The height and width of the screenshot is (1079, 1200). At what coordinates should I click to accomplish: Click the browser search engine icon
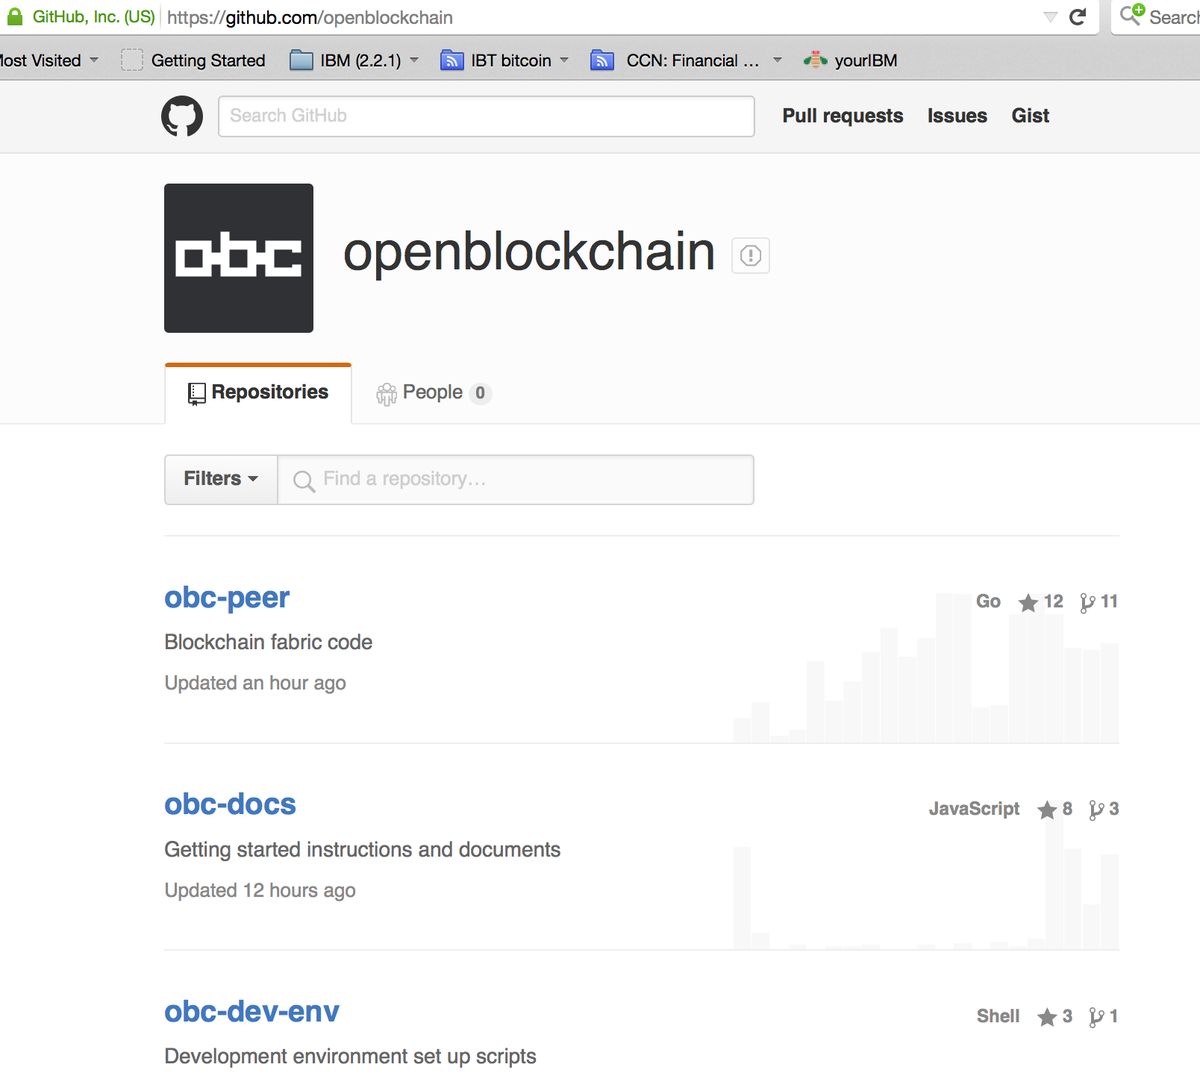pyautogui.click(x=1131, y=15)
